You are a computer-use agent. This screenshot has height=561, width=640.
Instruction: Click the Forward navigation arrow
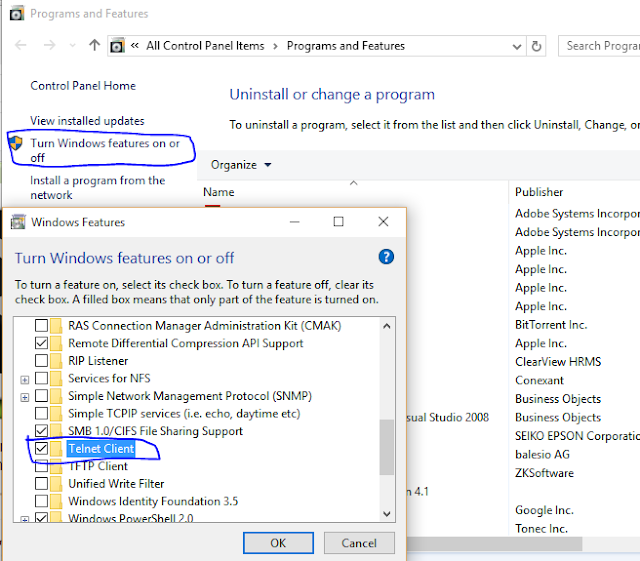pyautogui.click(x=49, y=45)
